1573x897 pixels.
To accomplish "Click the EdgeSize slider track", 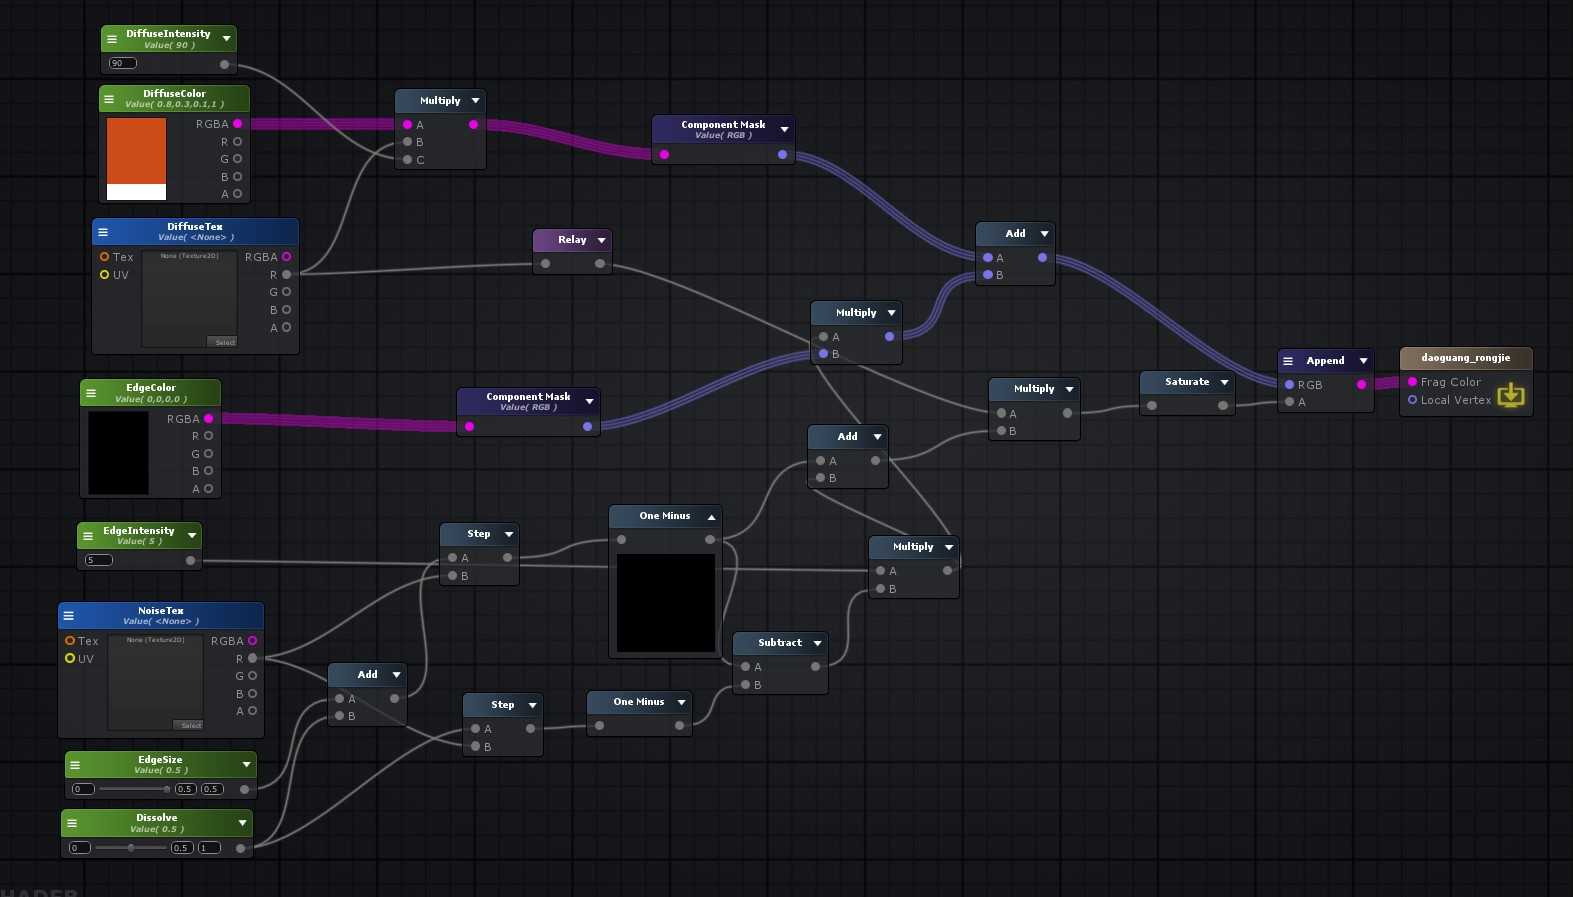I will (x=135, y=789).
